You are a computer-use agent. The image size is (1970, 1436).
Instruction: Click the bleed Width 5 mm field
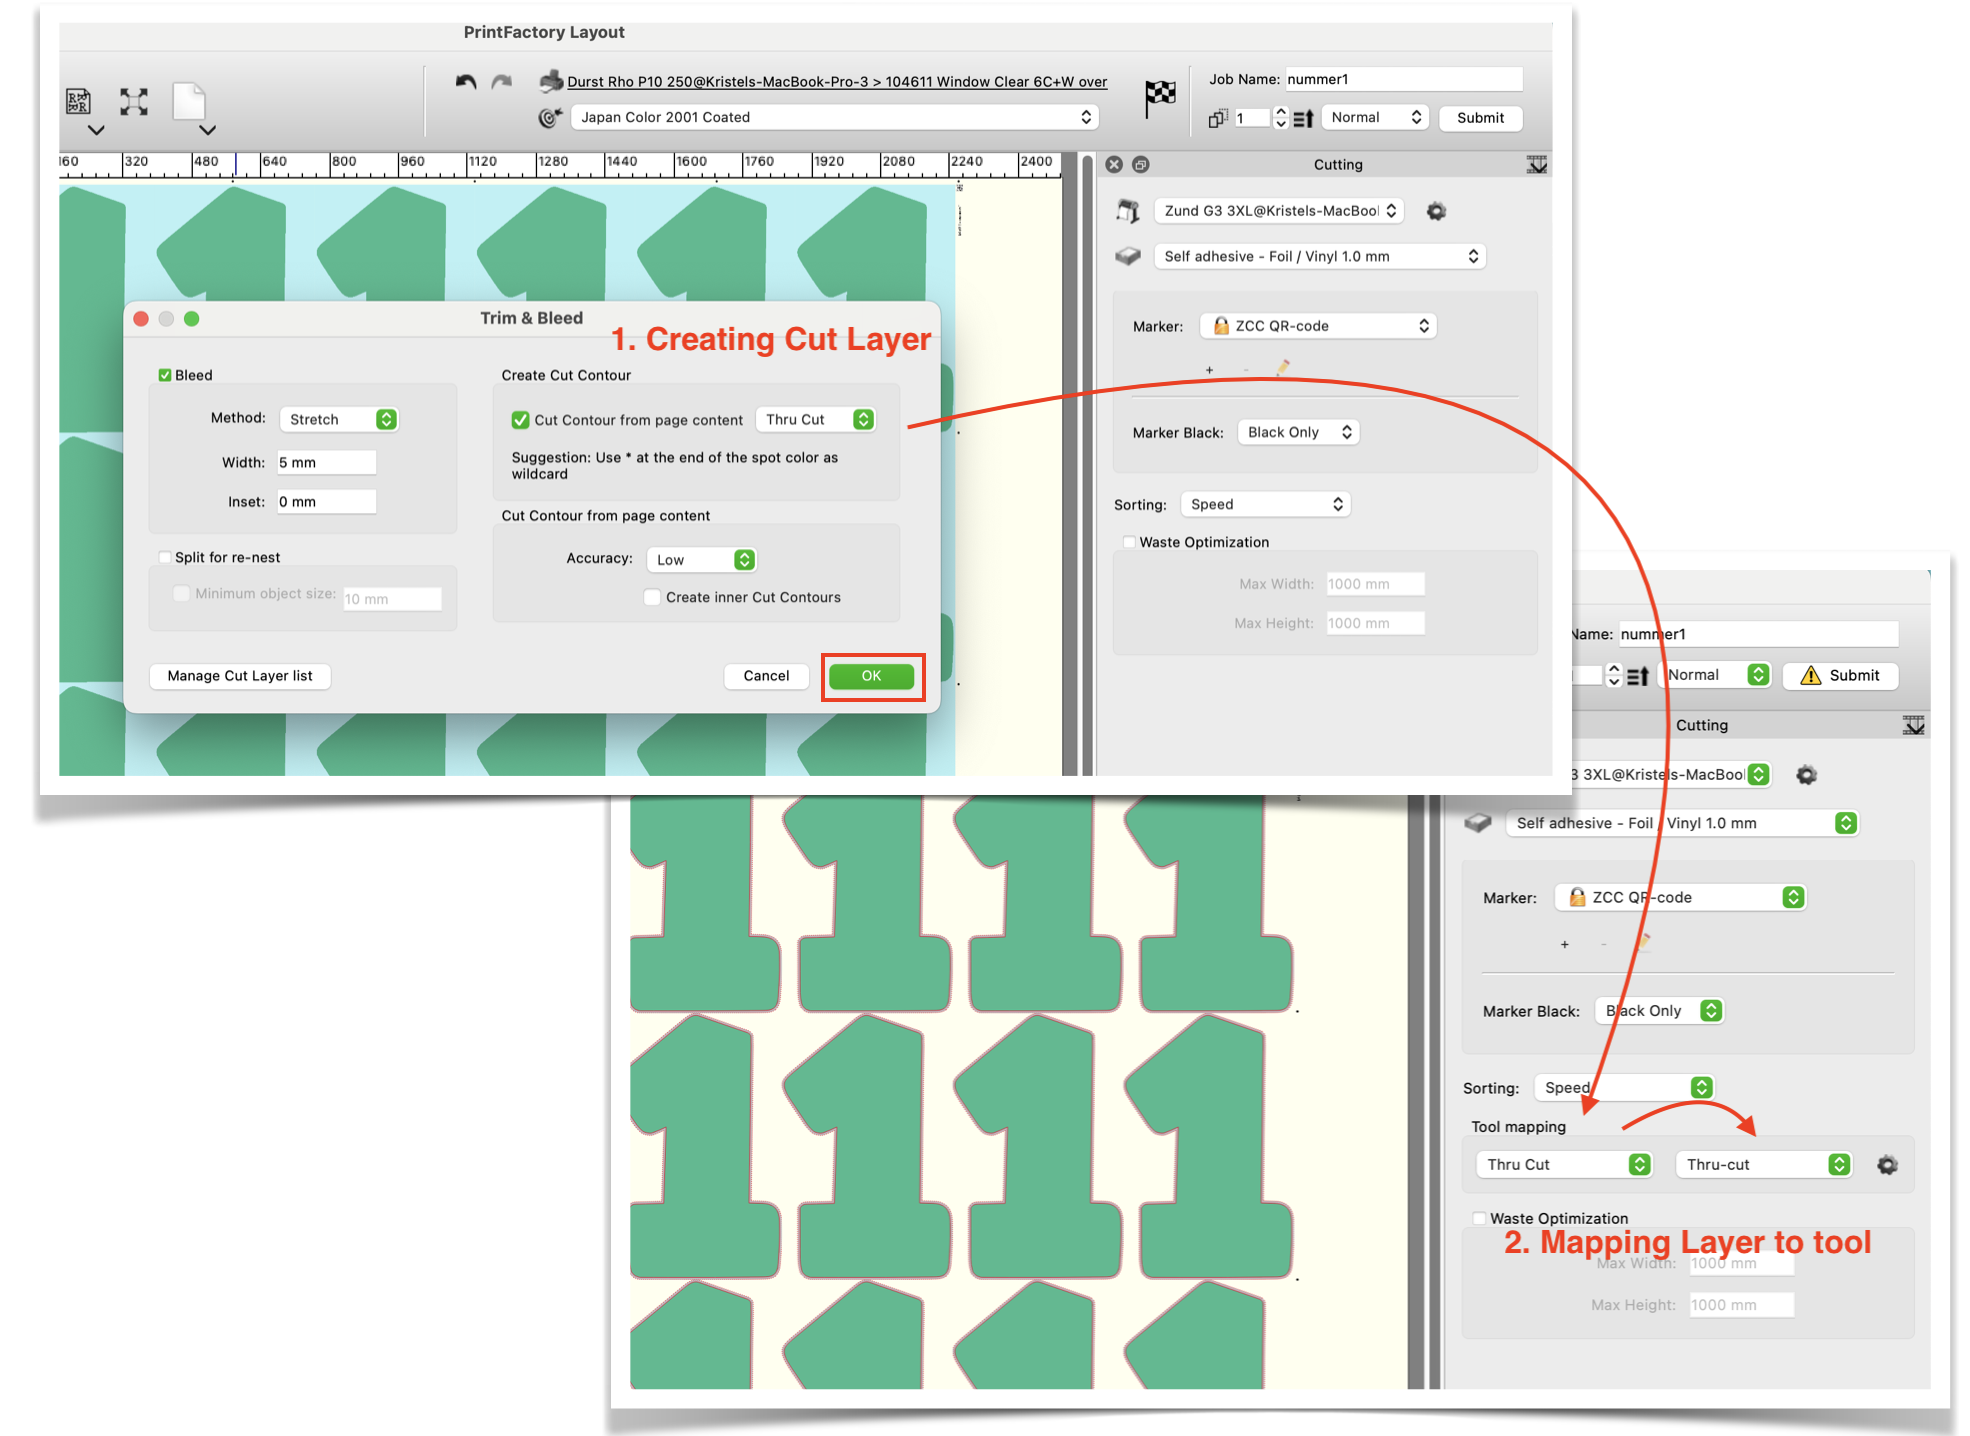tap(326, 462)
